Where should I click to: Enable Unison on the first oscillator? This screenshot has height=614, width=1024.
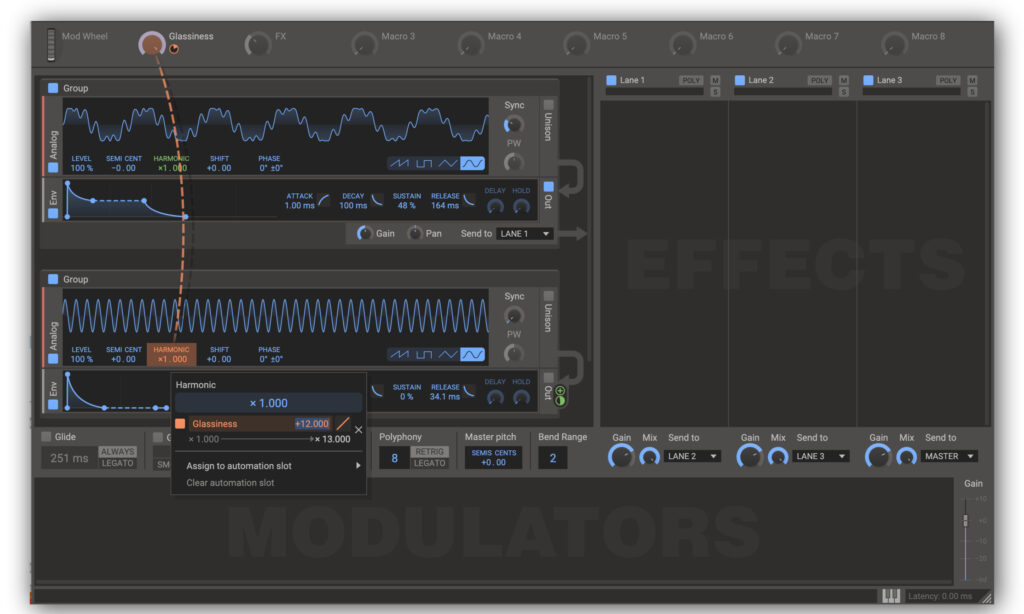pos(548,105)
